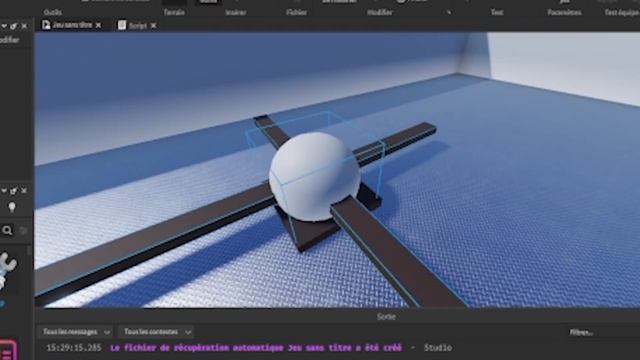Undock the upper left panel with pop-out icon

point(14,26)
